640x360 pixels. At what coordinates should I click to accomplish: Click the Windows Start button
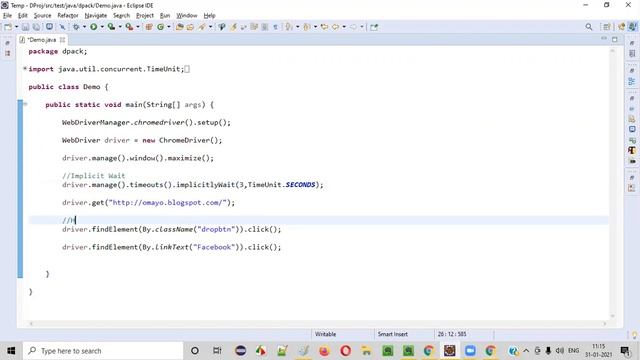[x=11, y=351]
